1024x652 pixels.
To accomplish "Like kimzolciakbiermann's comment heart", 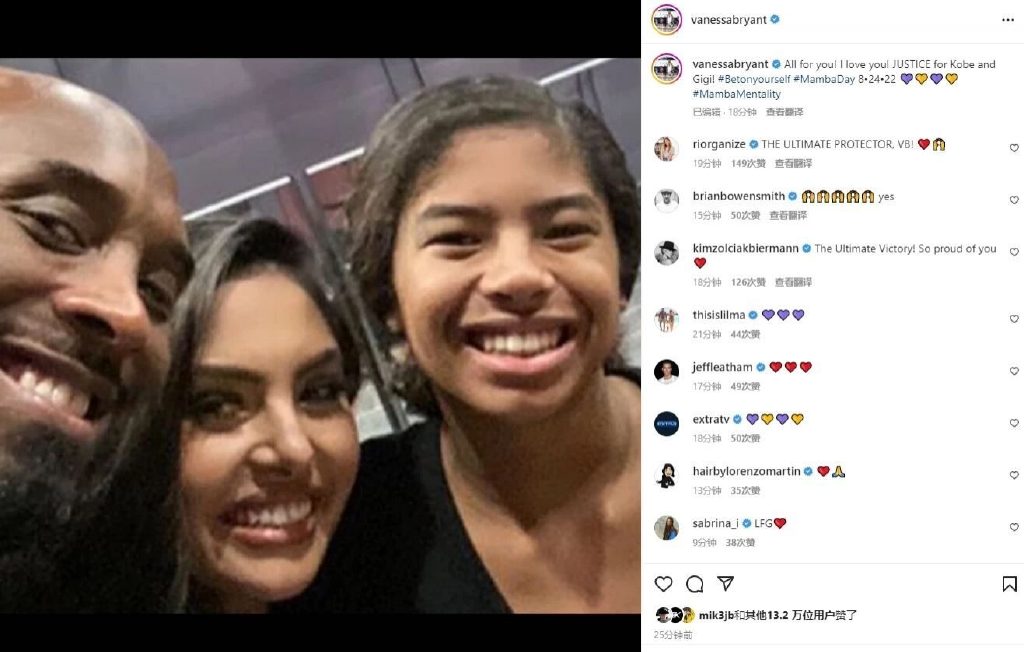I will point(1014,252).
